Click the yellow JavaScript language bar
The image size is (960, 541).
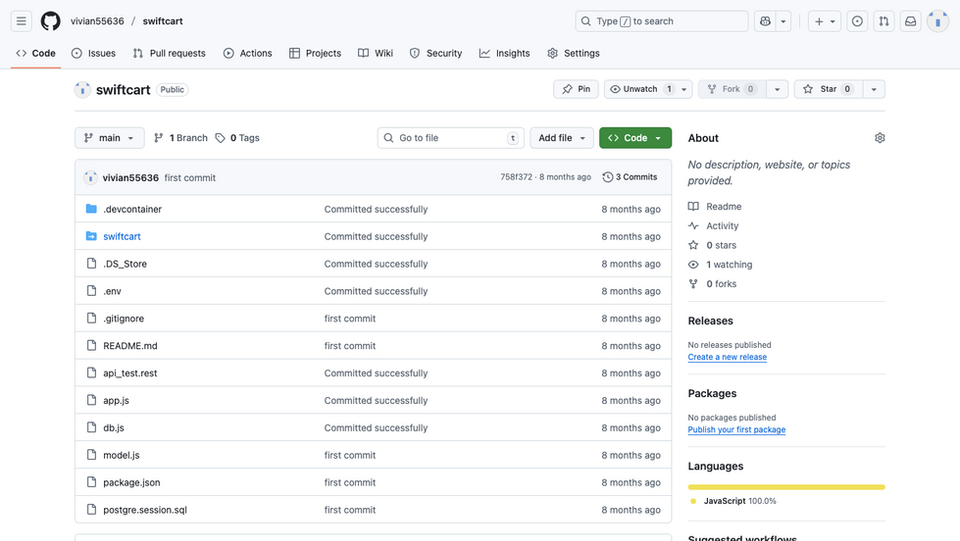pos(786,487)
